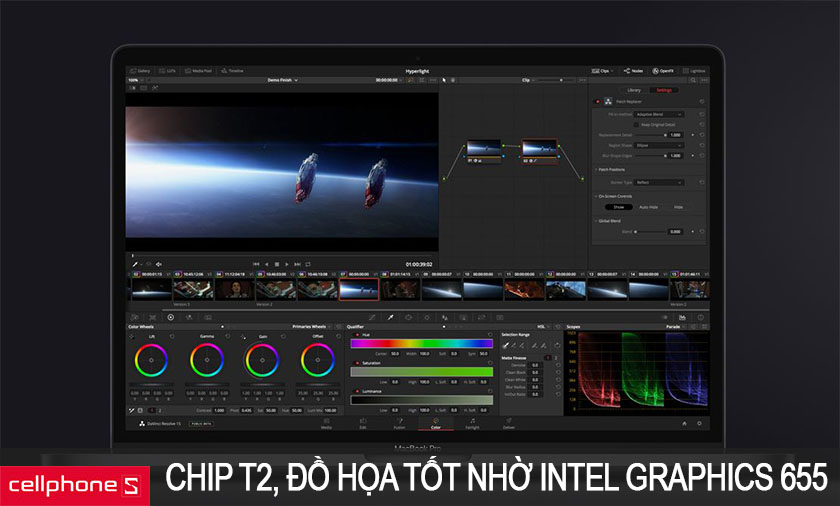
Task: Open Fill-in Method Adaptive Blend dropdown
Action: pos(659,114)
